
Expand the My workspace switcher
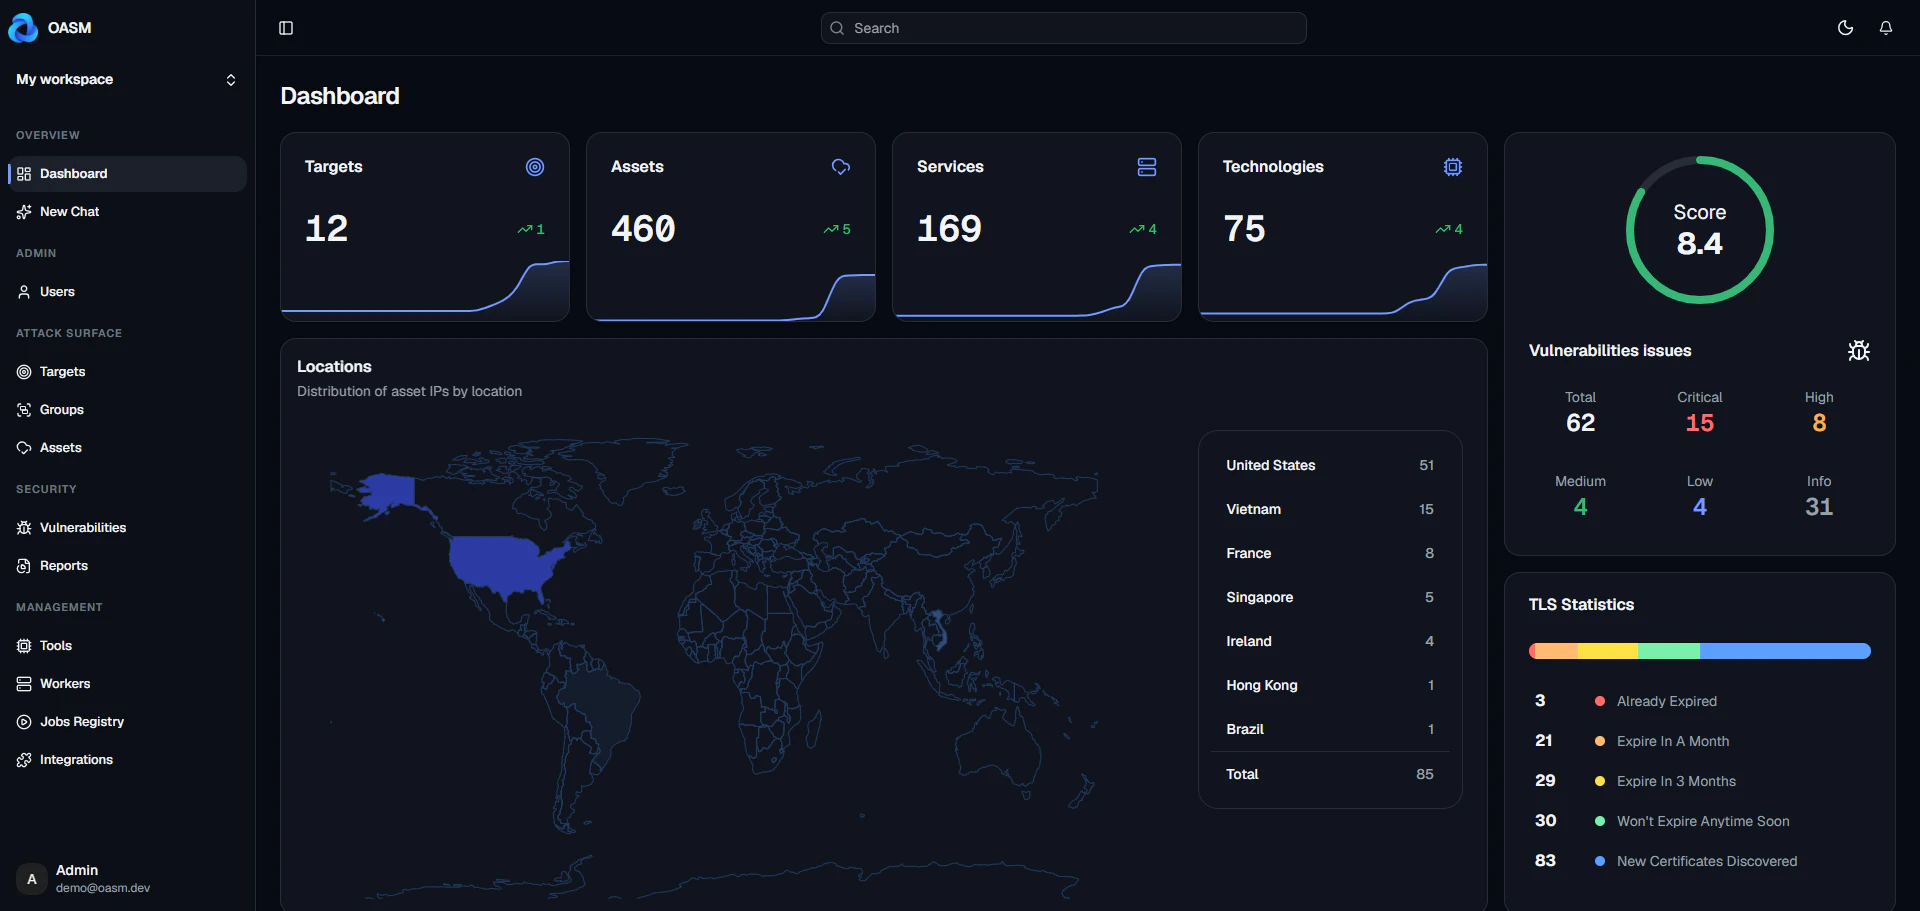(x=127, y=79)
